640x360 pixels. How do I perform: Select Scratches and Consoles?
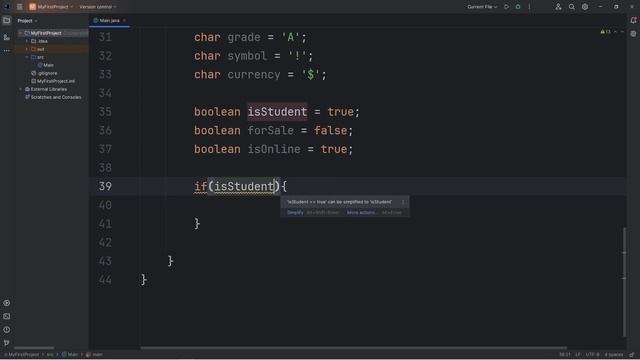point(53,97)
